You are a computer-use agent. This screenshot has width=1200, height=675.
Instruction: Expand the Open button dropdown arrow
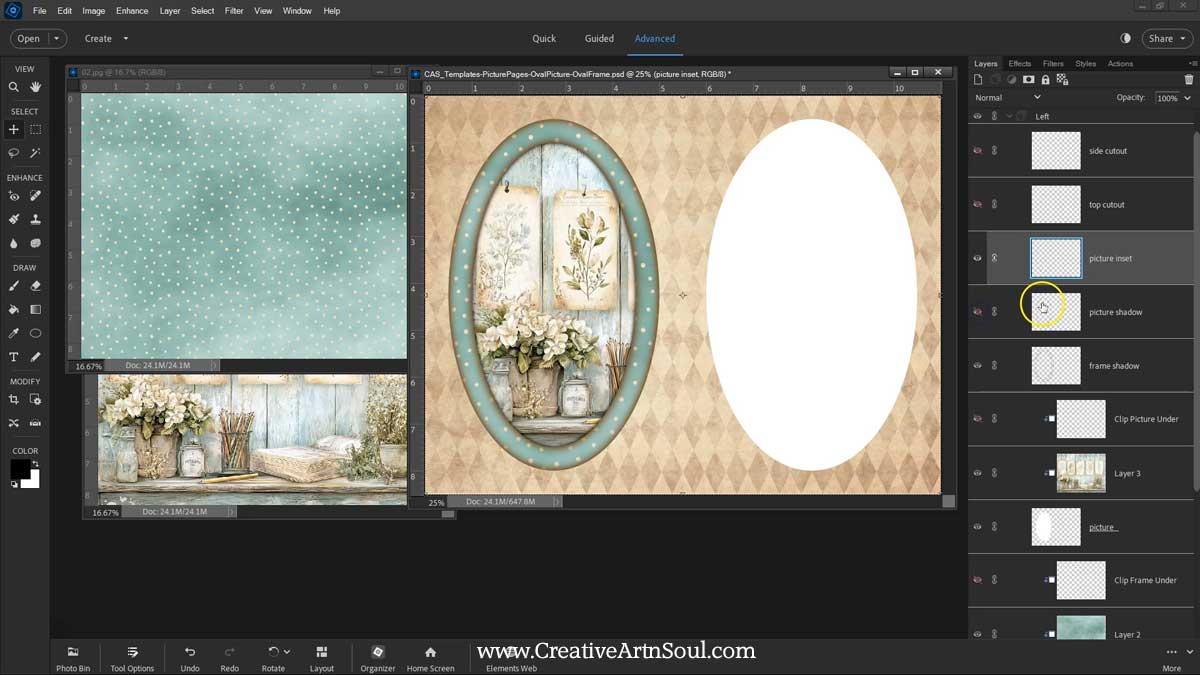click(56, 39)
